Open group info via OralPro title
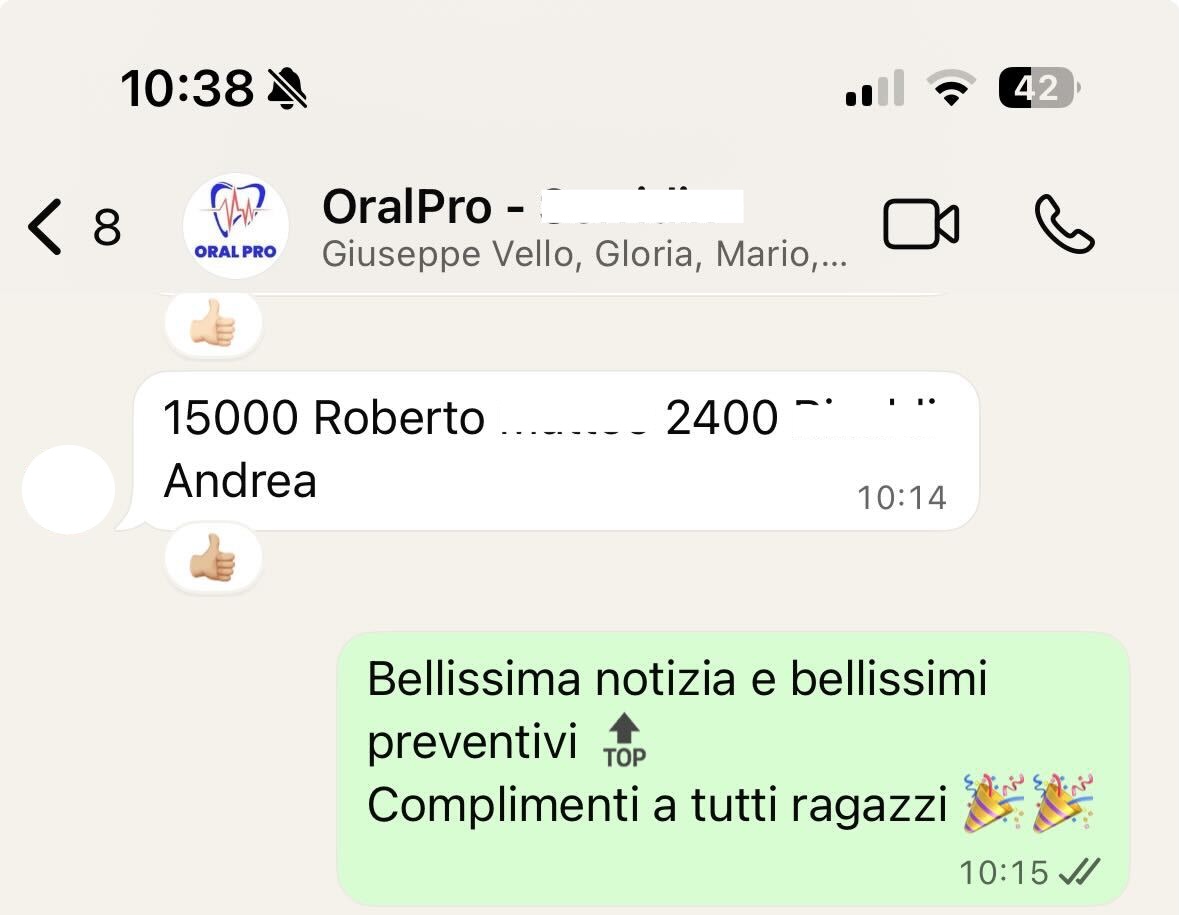1179x915 pixels. pos(532,206)
